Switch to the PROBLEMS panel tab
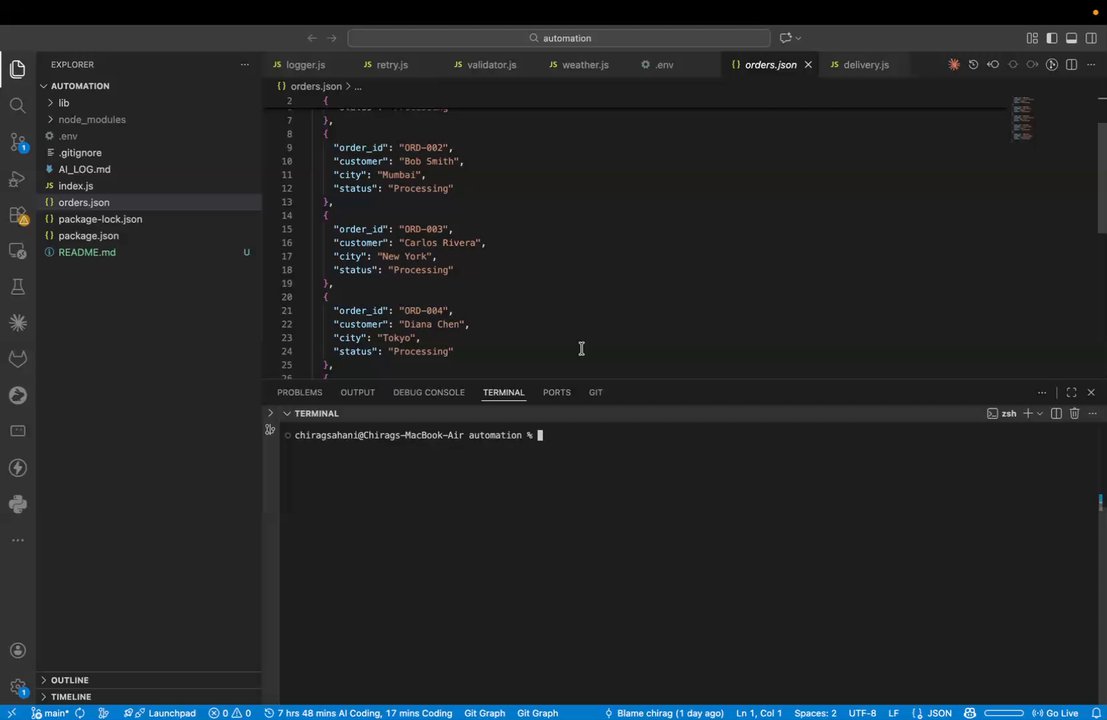The height and width of the screenshot is (720, 1107). coord(299,392)
